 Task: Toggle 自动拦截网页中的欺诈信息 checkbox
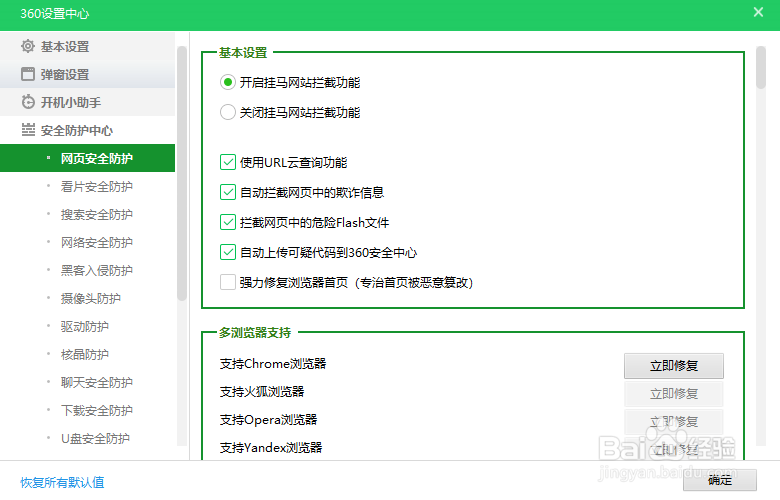tap(227, 192)
